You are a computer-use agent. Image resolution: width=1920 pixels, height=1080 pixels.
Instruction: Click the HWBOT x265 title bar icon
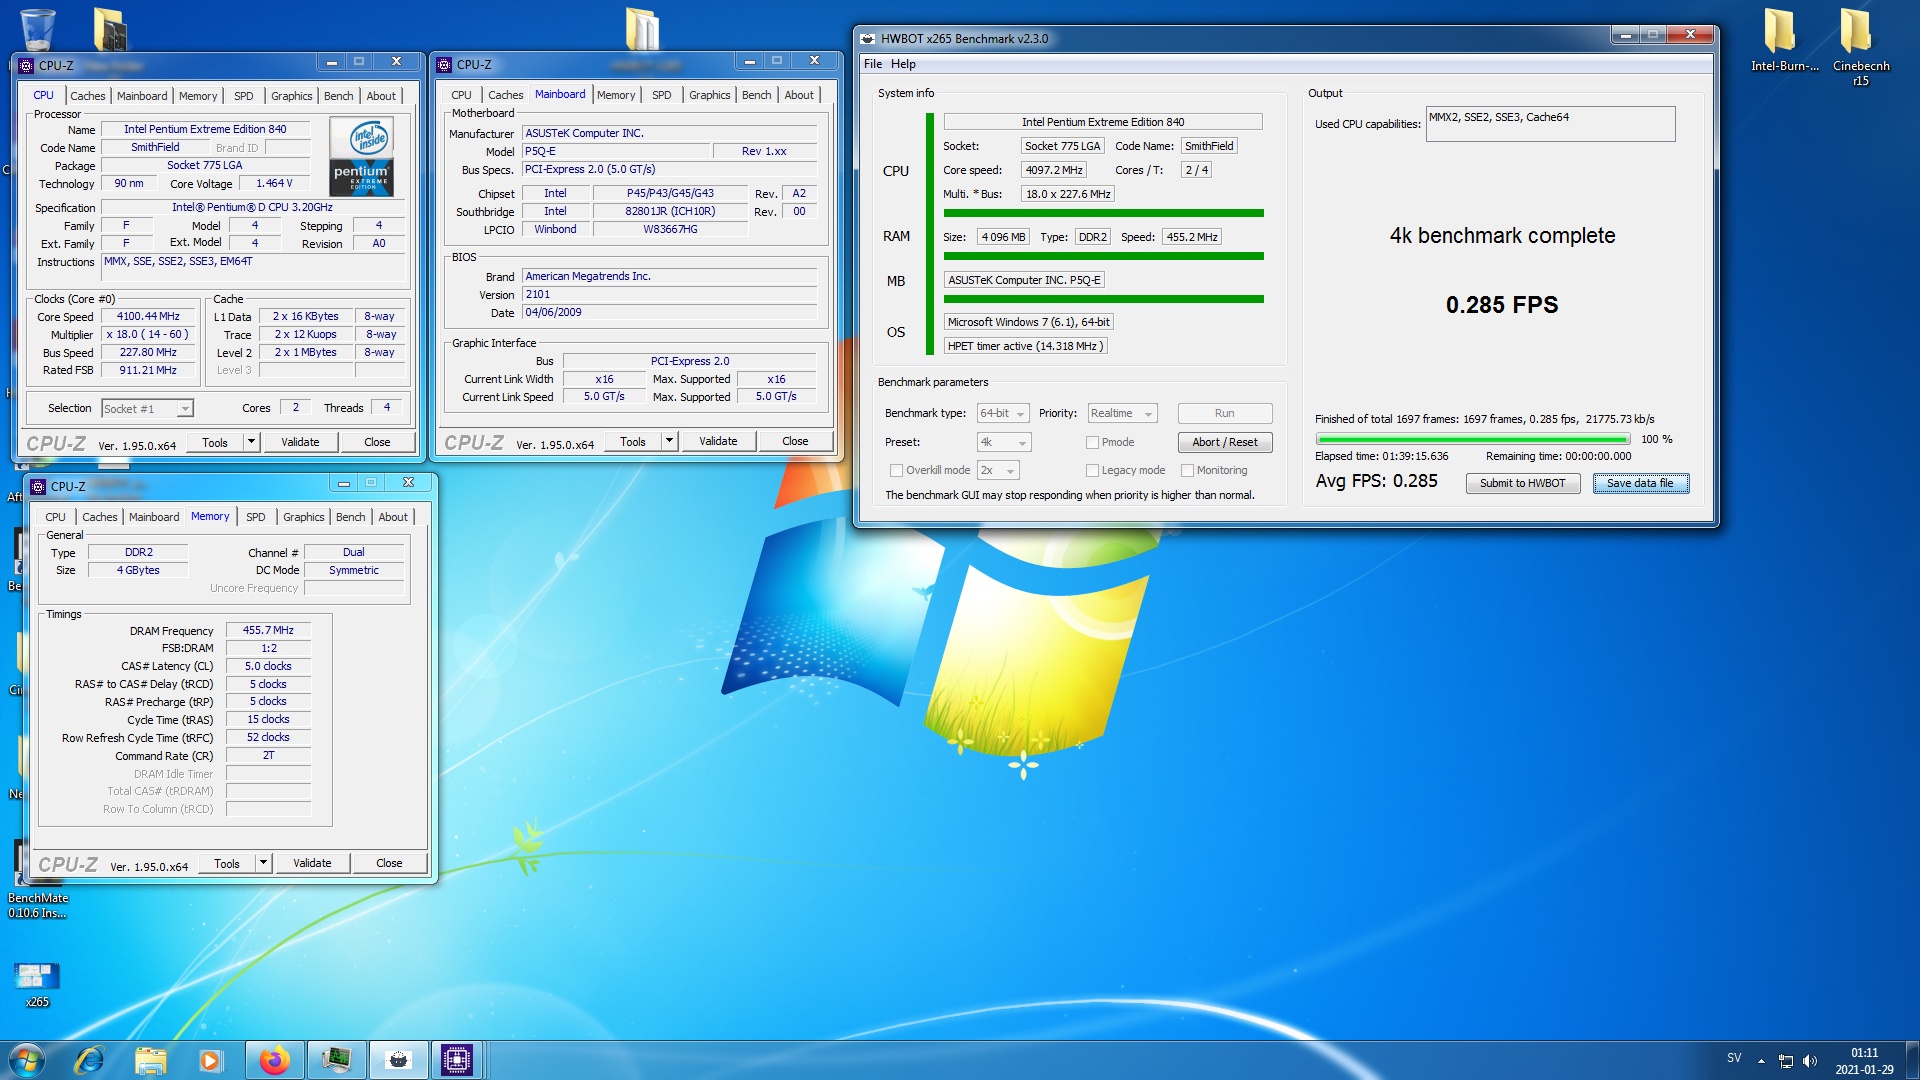pos(867,38)
